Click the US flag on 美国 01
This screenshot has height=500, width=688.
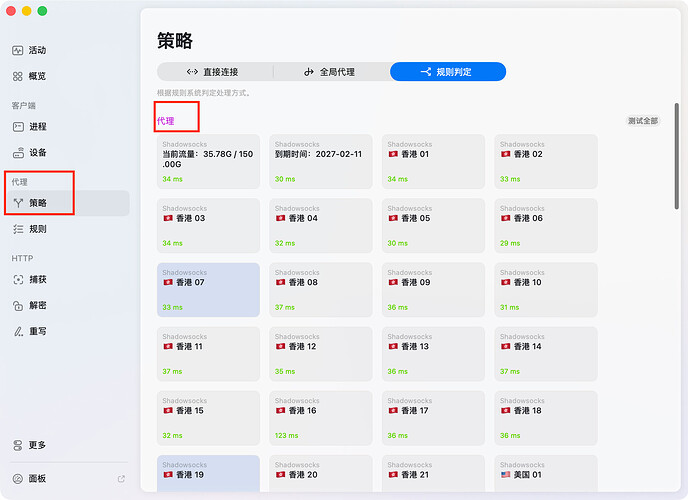505,475
